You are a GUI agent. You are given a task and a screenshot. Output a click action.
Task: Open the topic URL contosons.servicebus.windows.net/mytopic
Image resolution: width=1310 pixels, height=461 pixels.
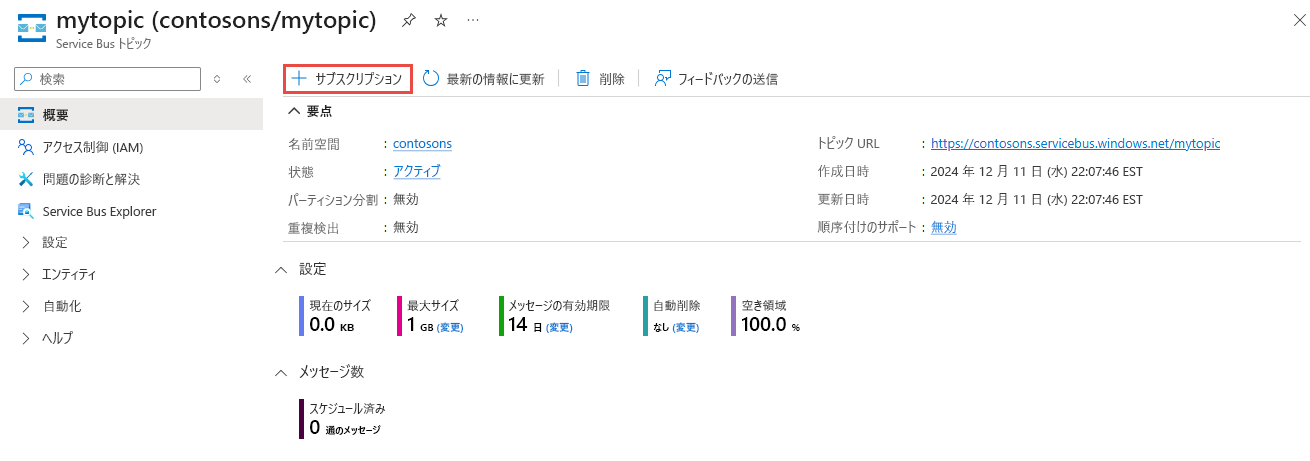1075,144
